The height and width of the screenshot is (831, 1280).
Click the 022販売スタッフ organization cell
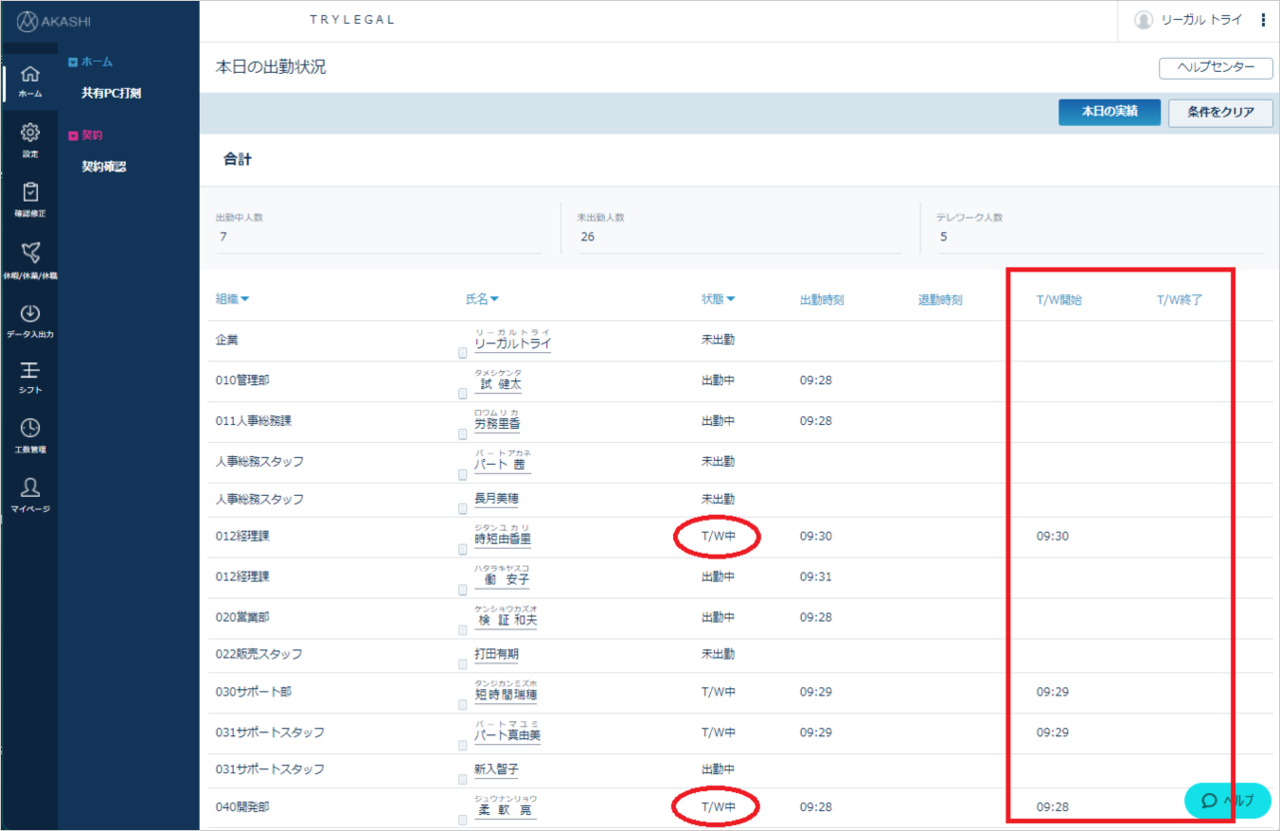pos(259,654)
